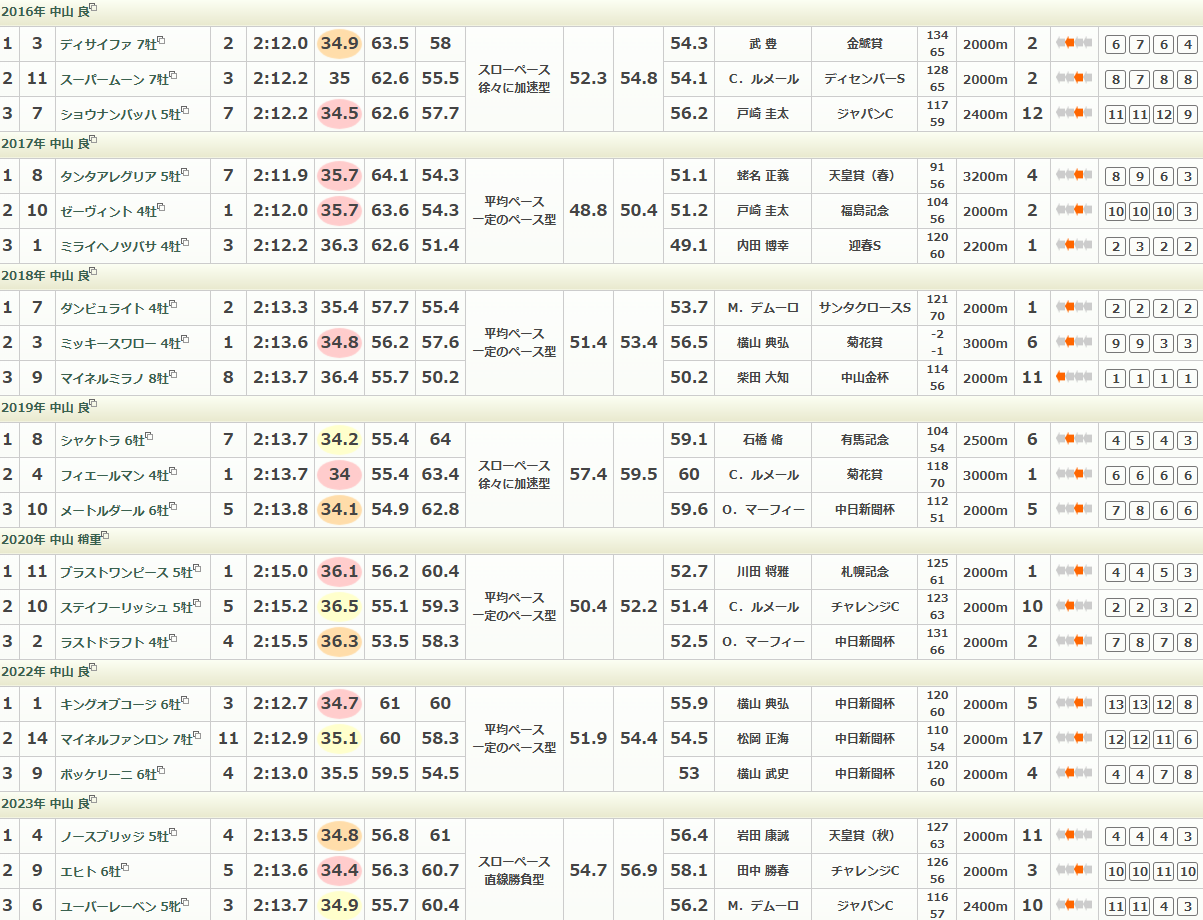Open the popup icon next to 2023年 中山 良
Image resolution: width=1203 pixels, height=920 pixels.
coord(93,800)
